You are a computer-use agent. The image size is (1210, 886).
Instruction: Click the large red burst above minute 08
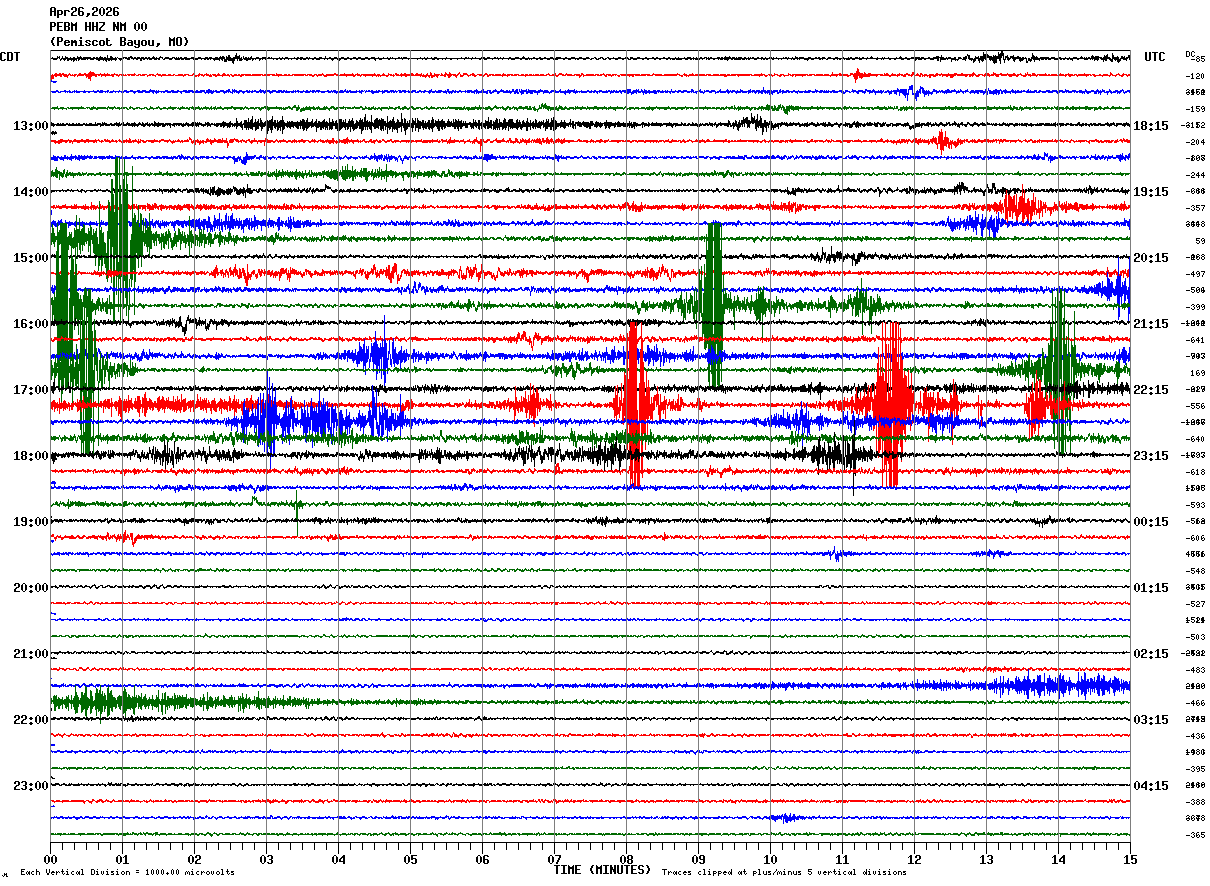[634, 404]
